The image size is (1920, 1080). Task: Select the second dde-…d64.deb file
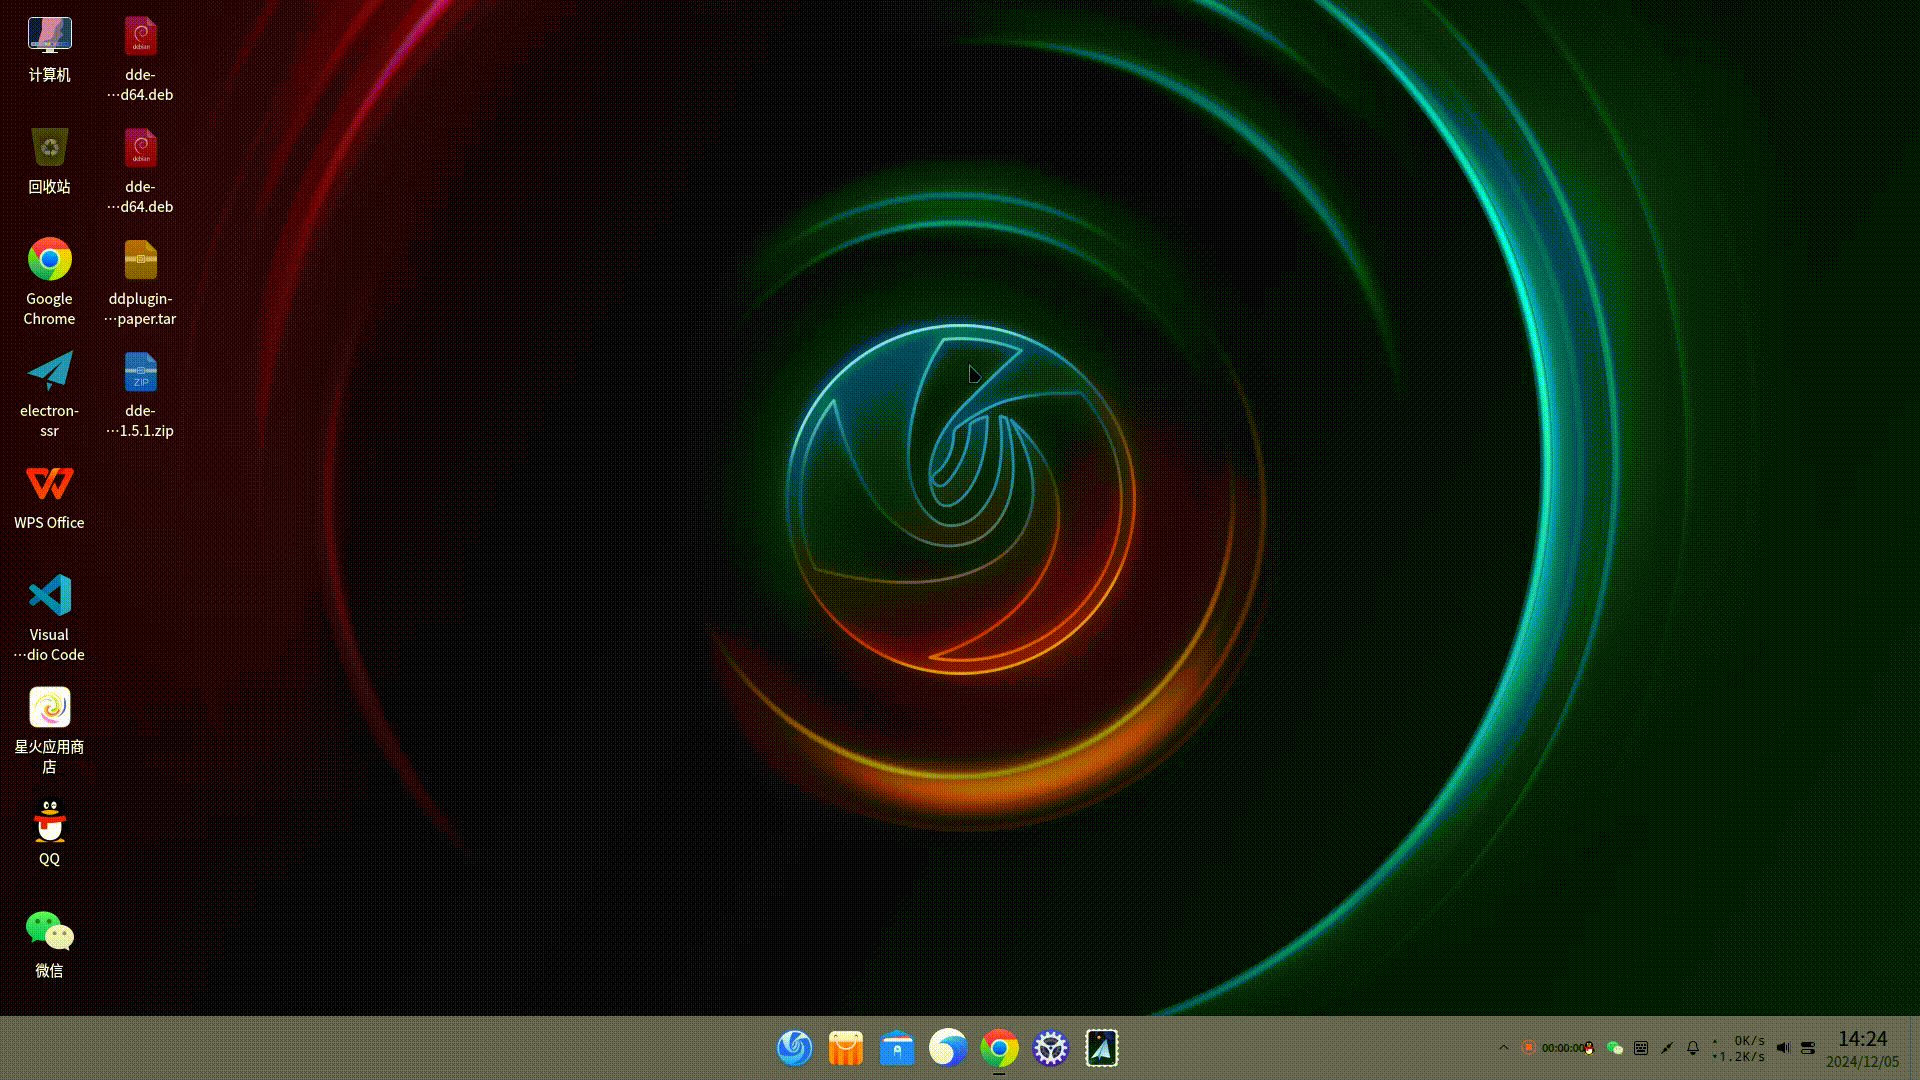pos(141,171)
